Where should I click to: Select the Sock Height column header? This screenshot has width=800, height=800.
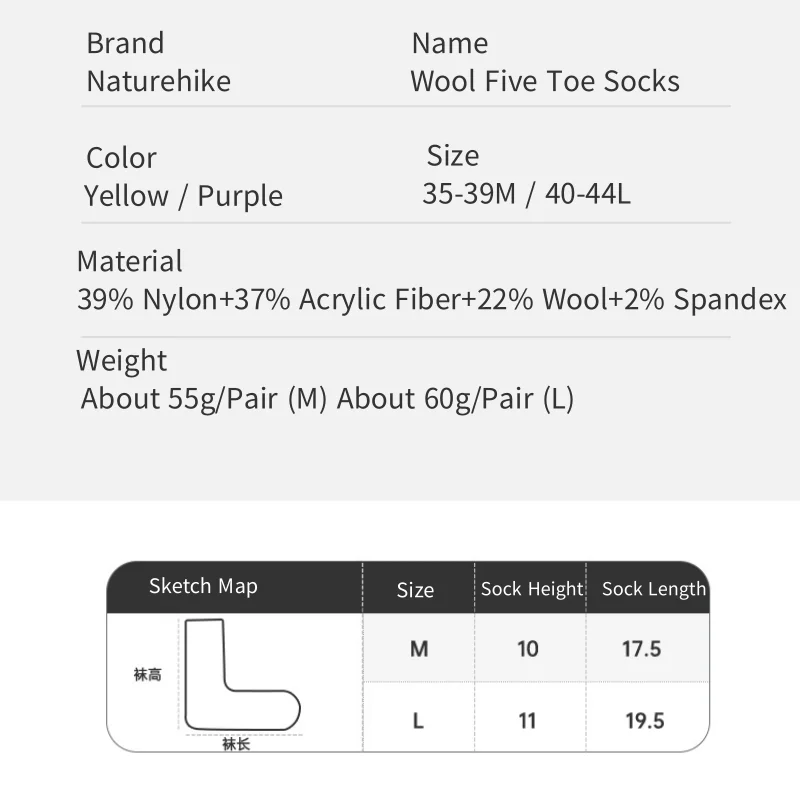[531, 589]
